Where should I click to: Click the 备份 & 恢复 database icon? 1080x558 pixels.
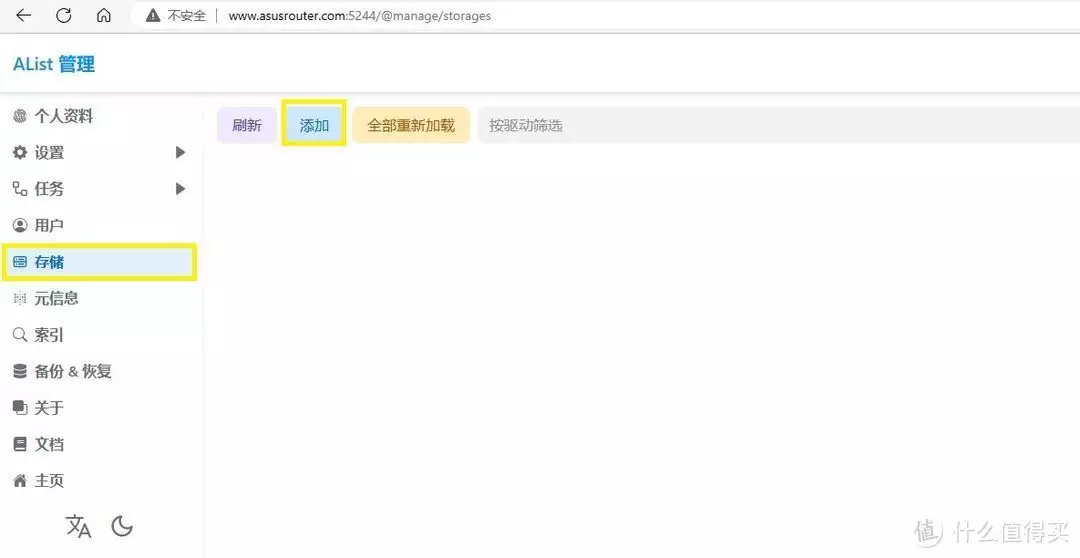(x=20, y=371)
